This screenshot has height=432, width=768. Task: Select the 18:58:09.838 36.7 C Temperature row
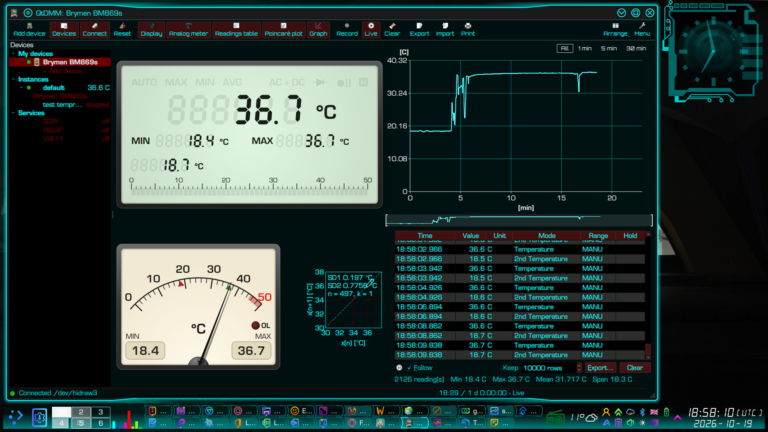(x=520, y=345)
